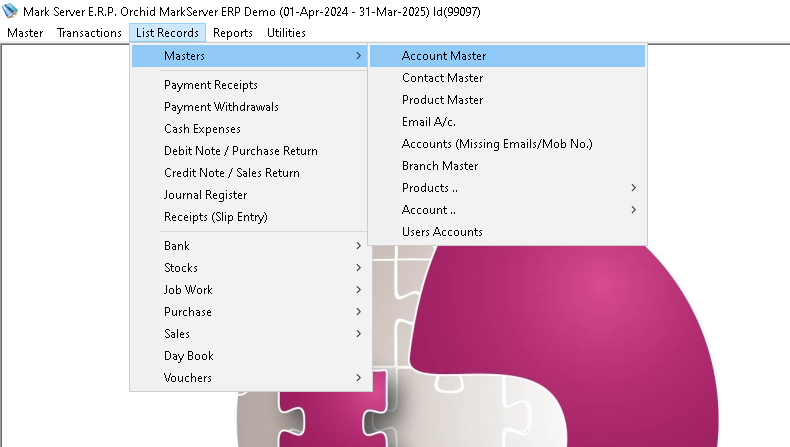Expand the Account .. submenu

coord(507,210)
